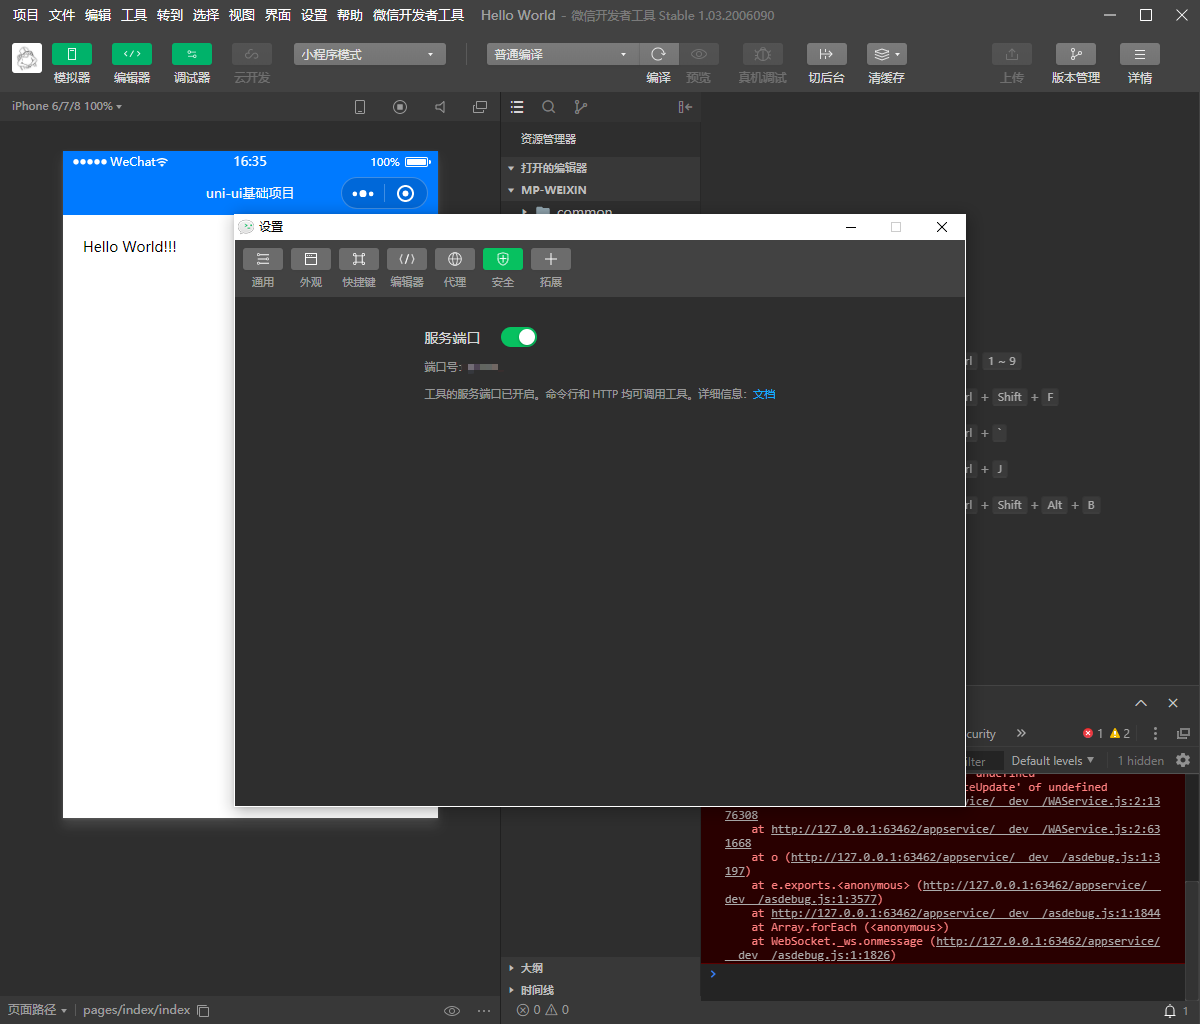
Task: Open the 普通编译 compile mode dropdown
Action: click(x=562, y=54)
